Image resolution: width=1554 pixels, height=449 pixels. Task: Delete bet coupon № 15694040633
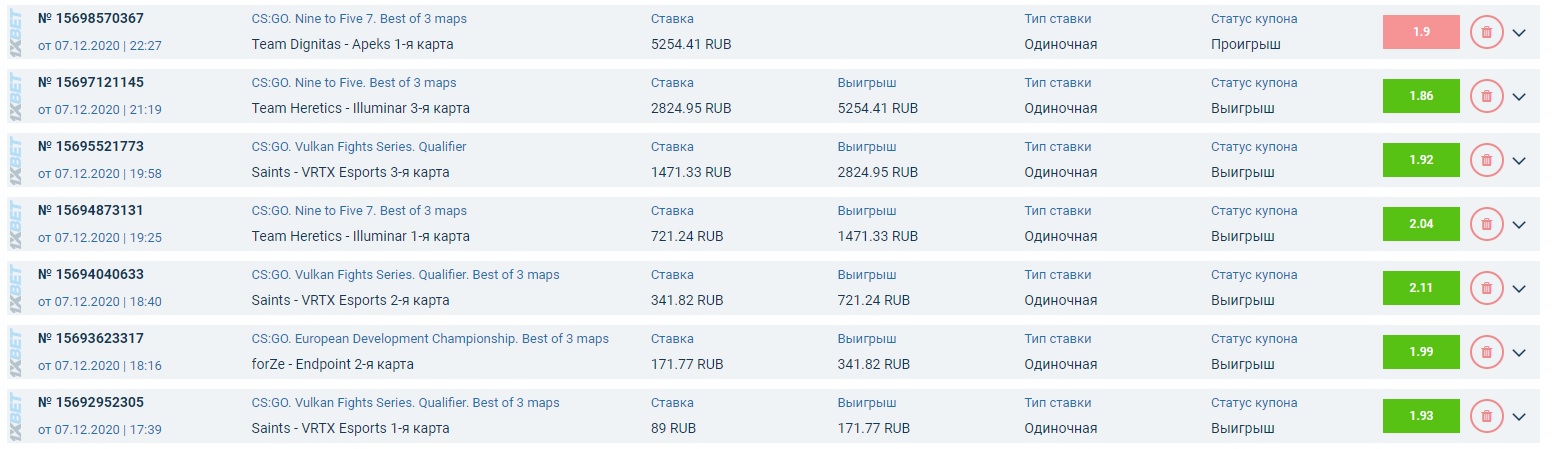pos(1486,288)
